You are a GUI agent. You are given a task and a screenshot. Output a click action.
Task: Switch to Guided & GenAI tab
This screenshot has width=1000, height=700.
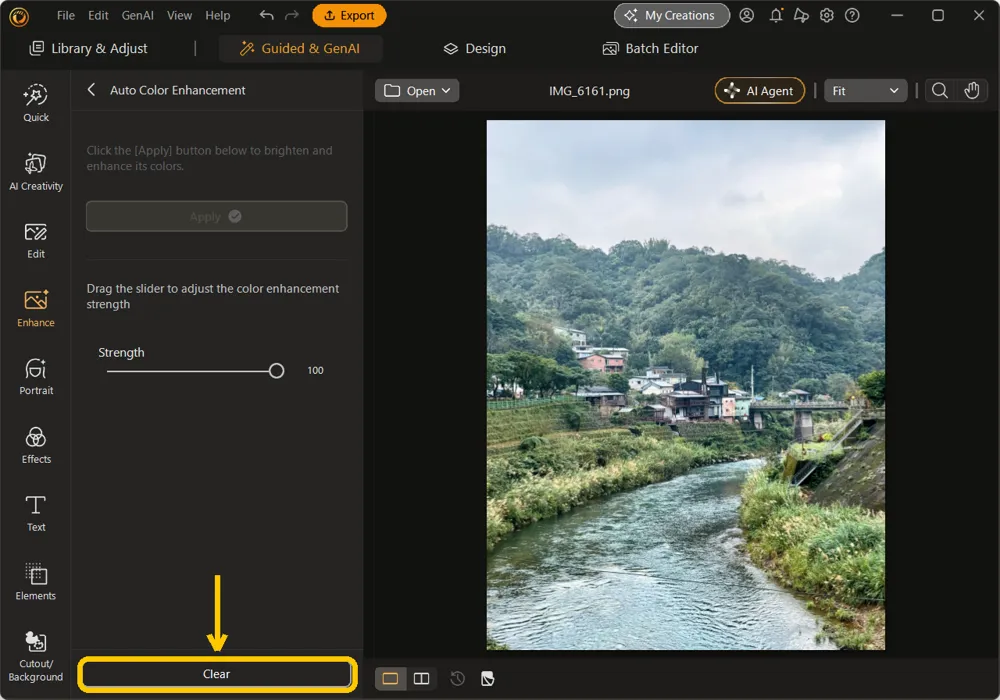click(300, 48)
